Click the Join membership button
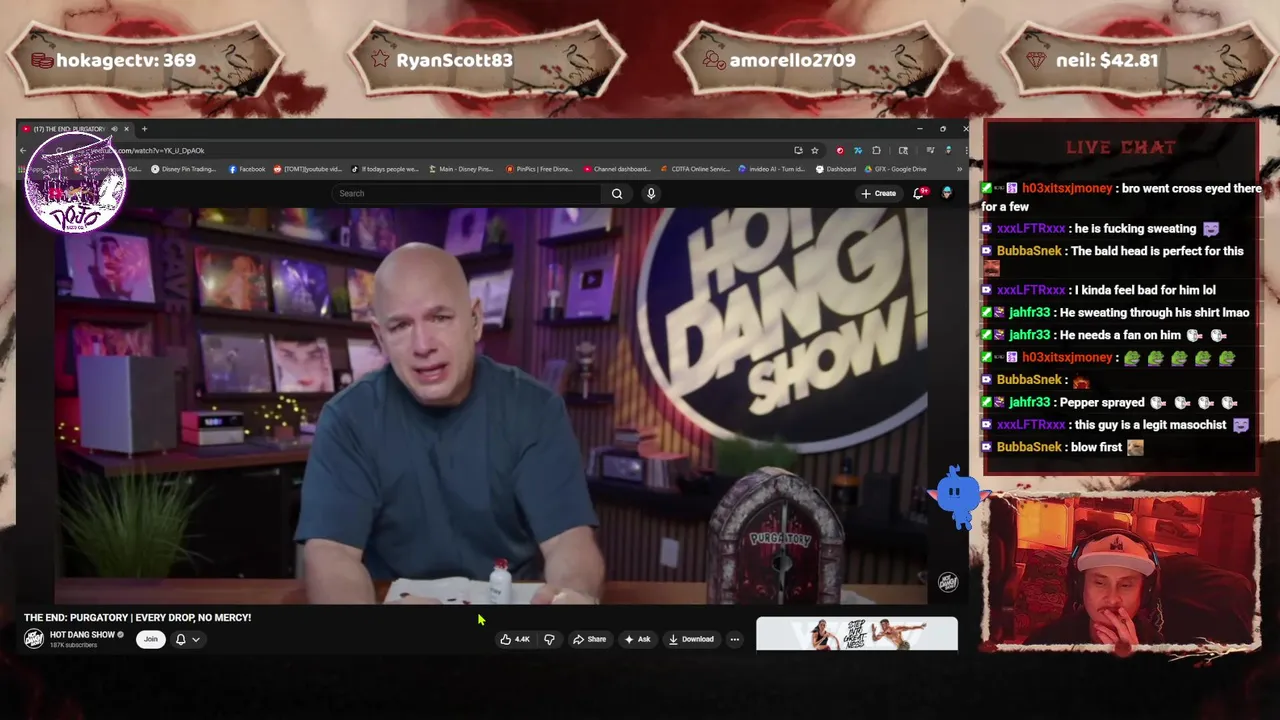This screenshot has width=1280, height=720. point(151,639)
